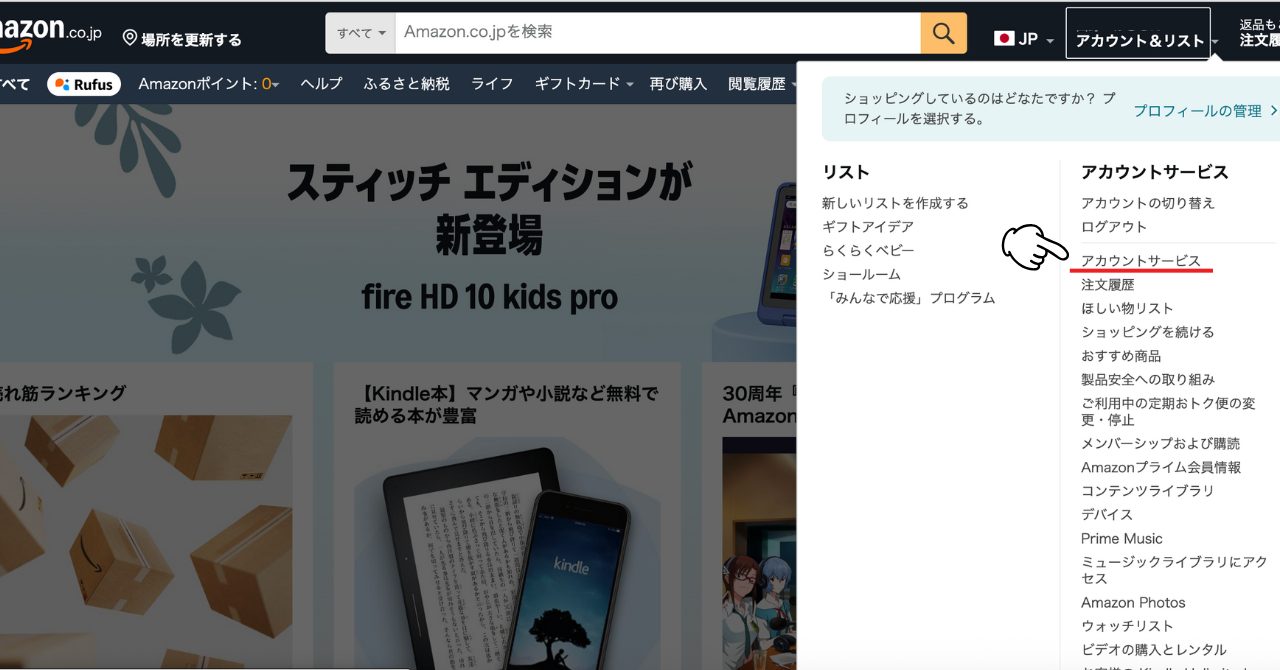Click the underlined アカウントサービス link
The height and width of the screenshot is (670, 1280).
point(1143,259)
